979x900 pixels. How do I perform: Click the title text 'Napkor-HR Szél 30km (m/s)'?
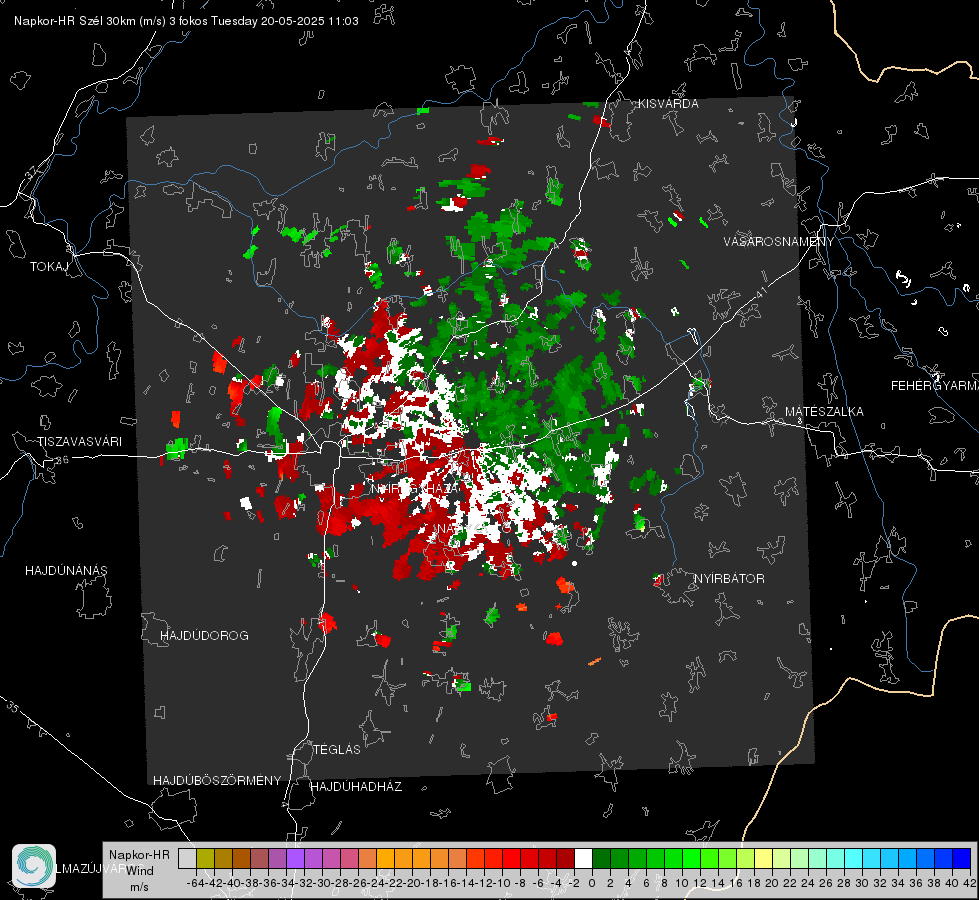90,21
